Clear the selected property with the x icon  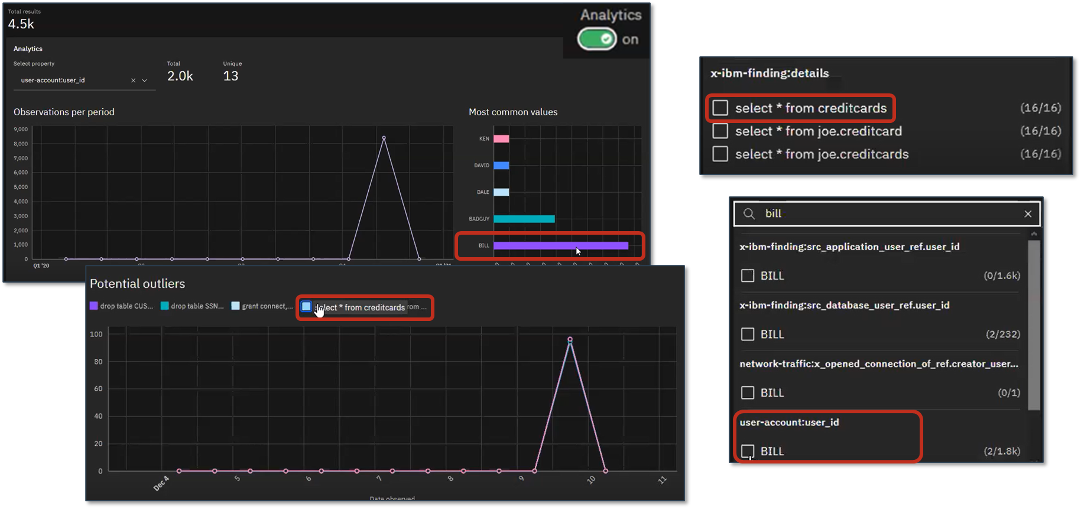point(133,80)
